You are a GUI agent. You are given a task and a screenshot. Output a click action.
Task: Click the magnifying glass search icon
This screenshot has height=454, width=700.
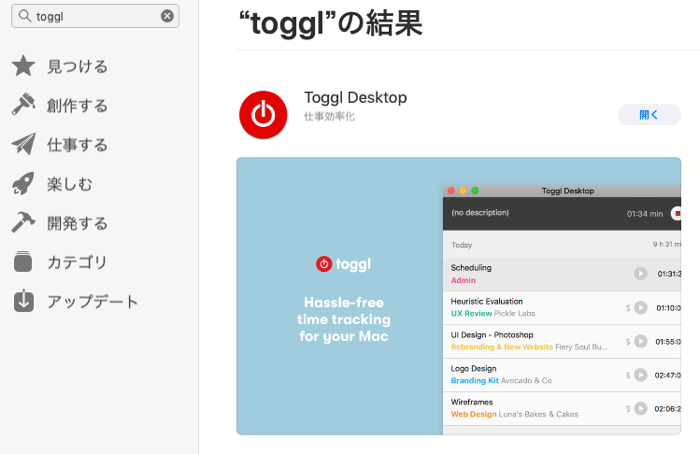(25, 16)
